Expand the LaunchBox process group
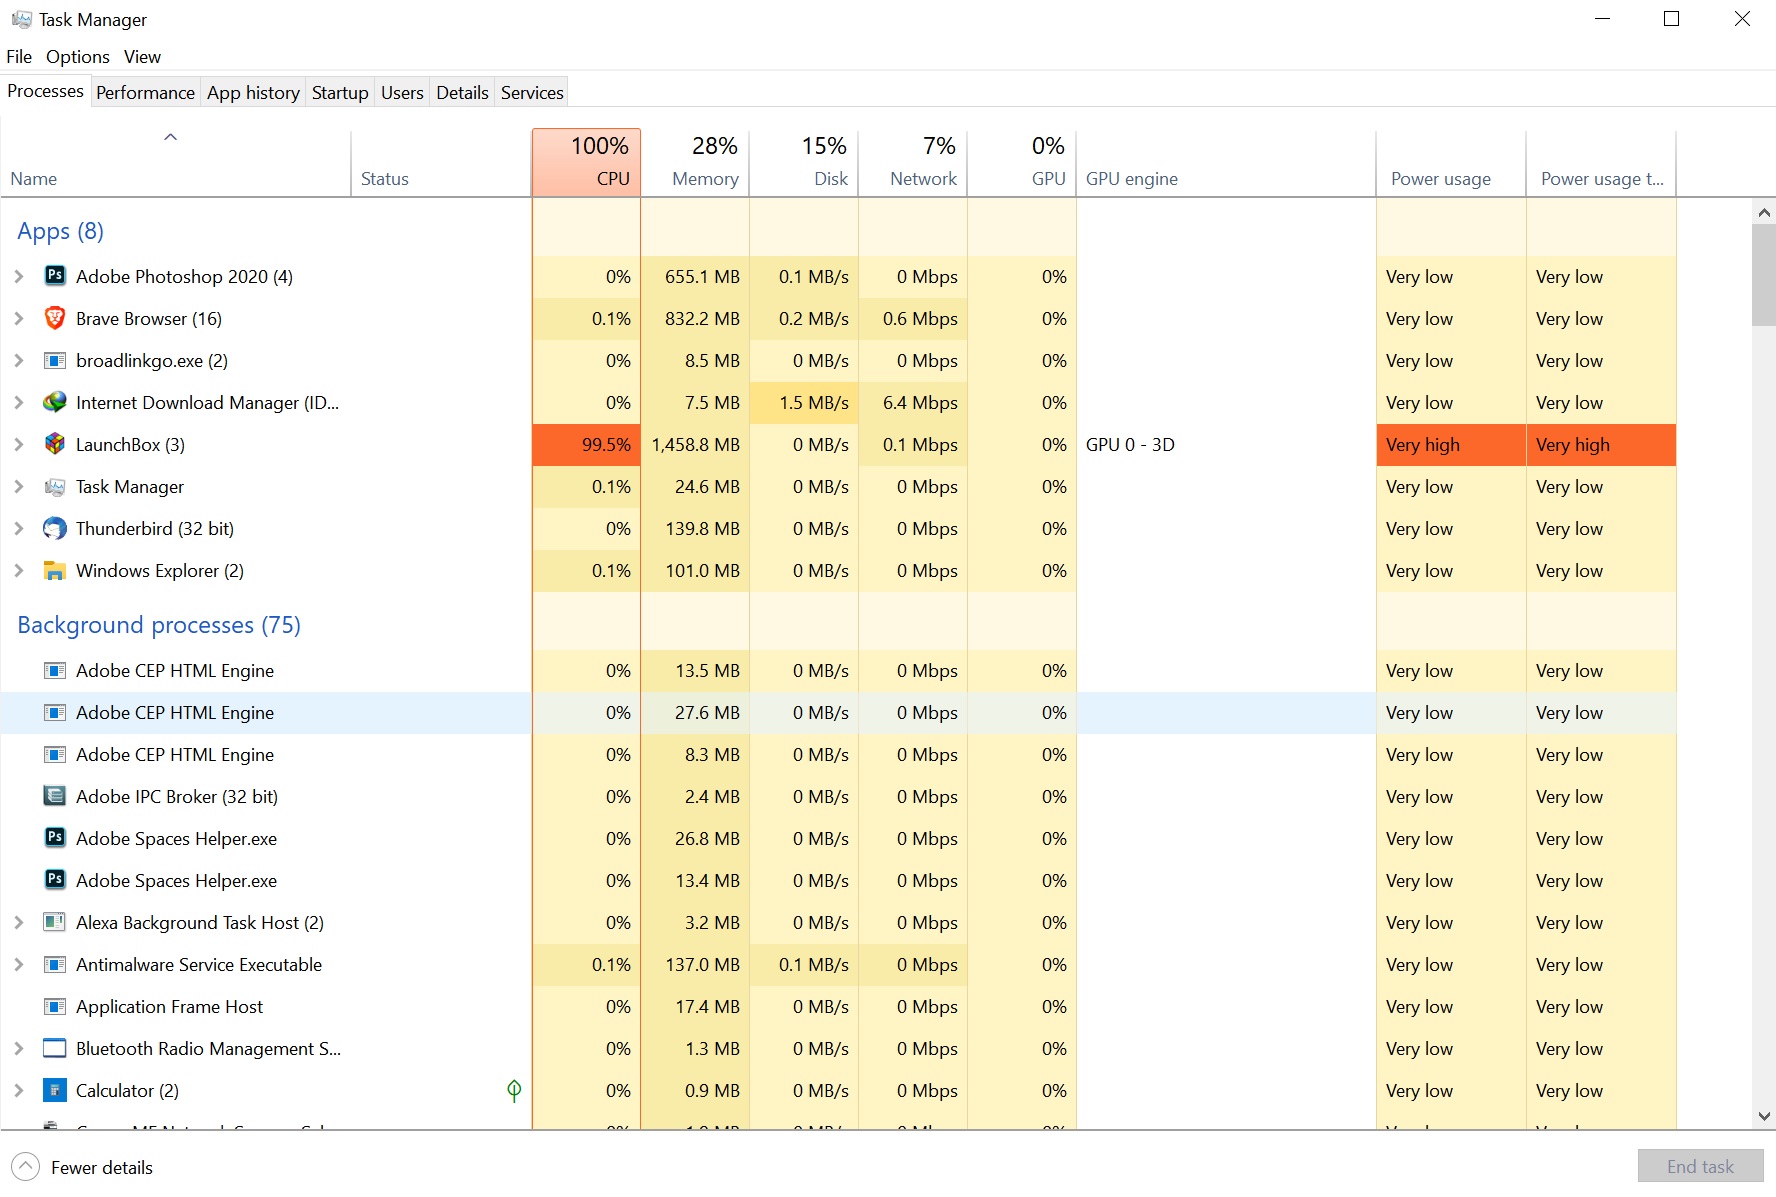 click(18, 444)
